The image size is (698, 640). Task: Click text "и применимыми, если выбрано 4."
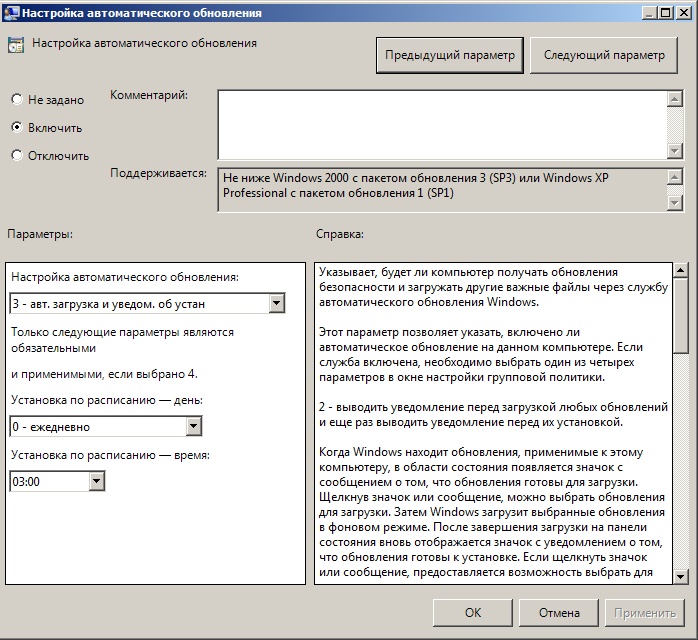(104, 374)
